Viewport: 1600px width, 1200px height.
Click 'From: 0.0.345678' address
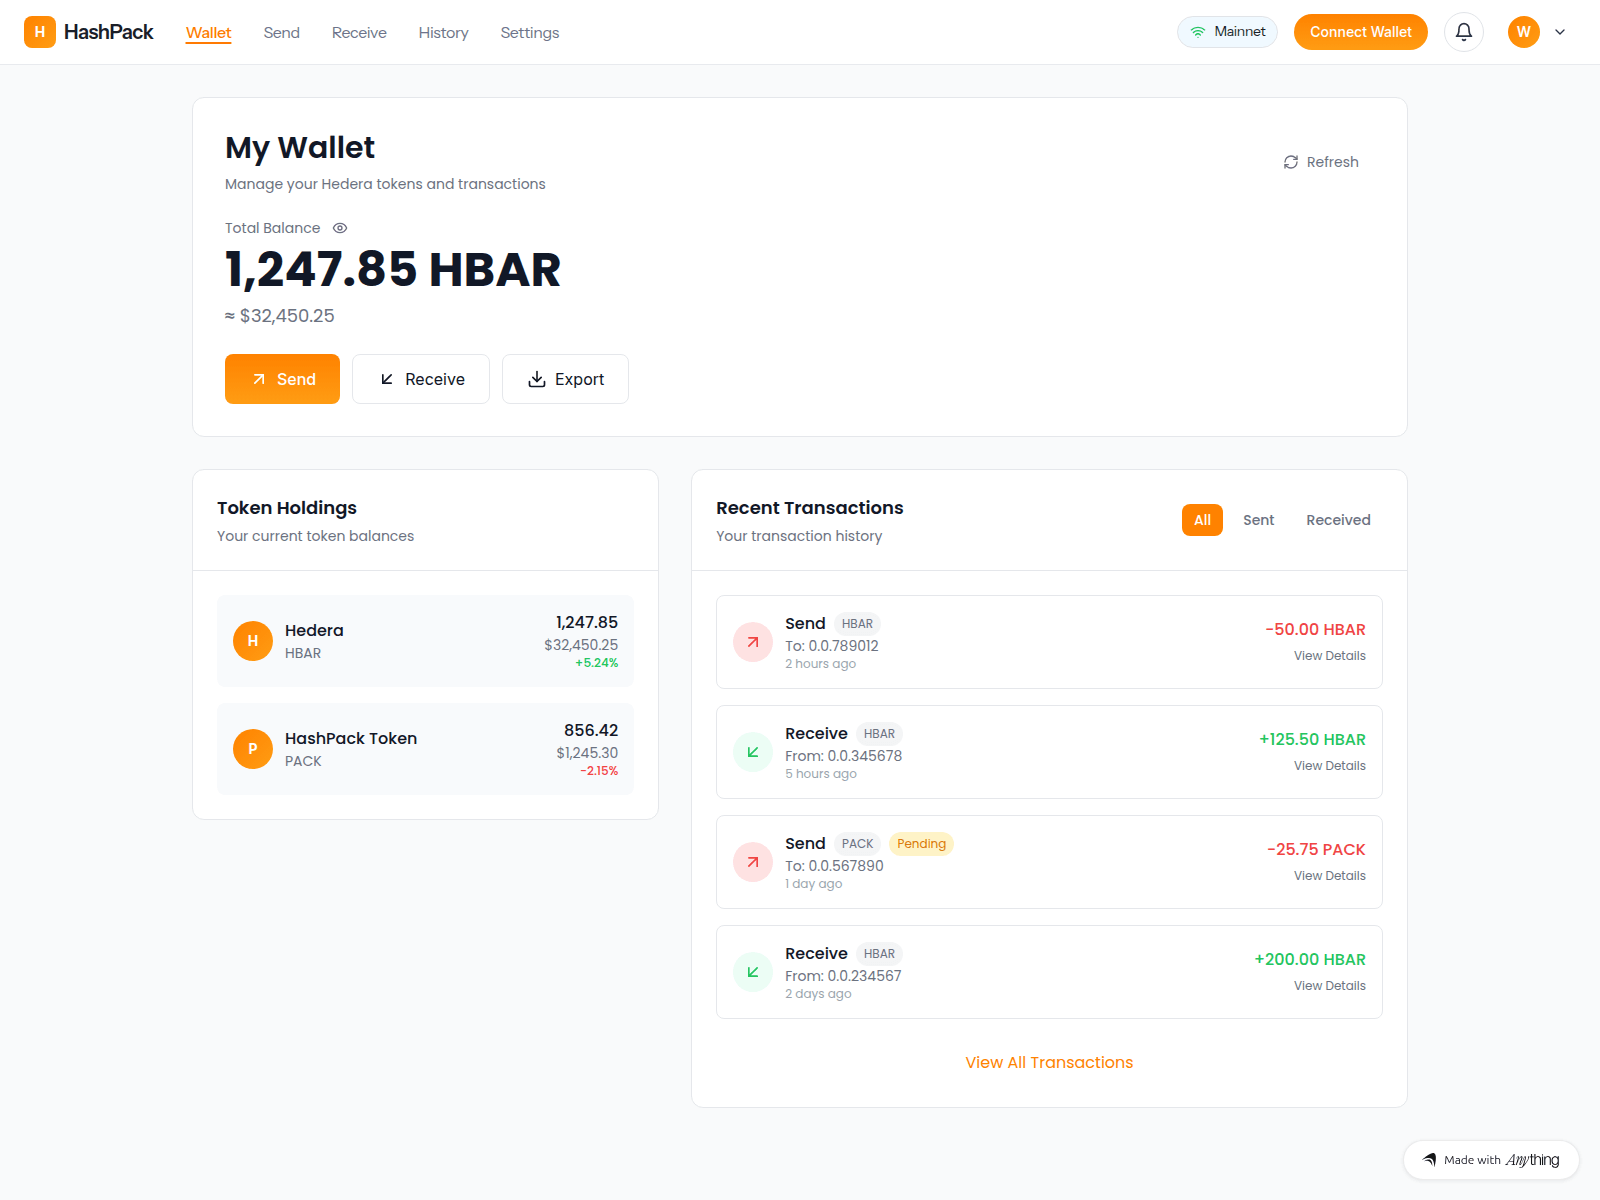tap(844, 756)
